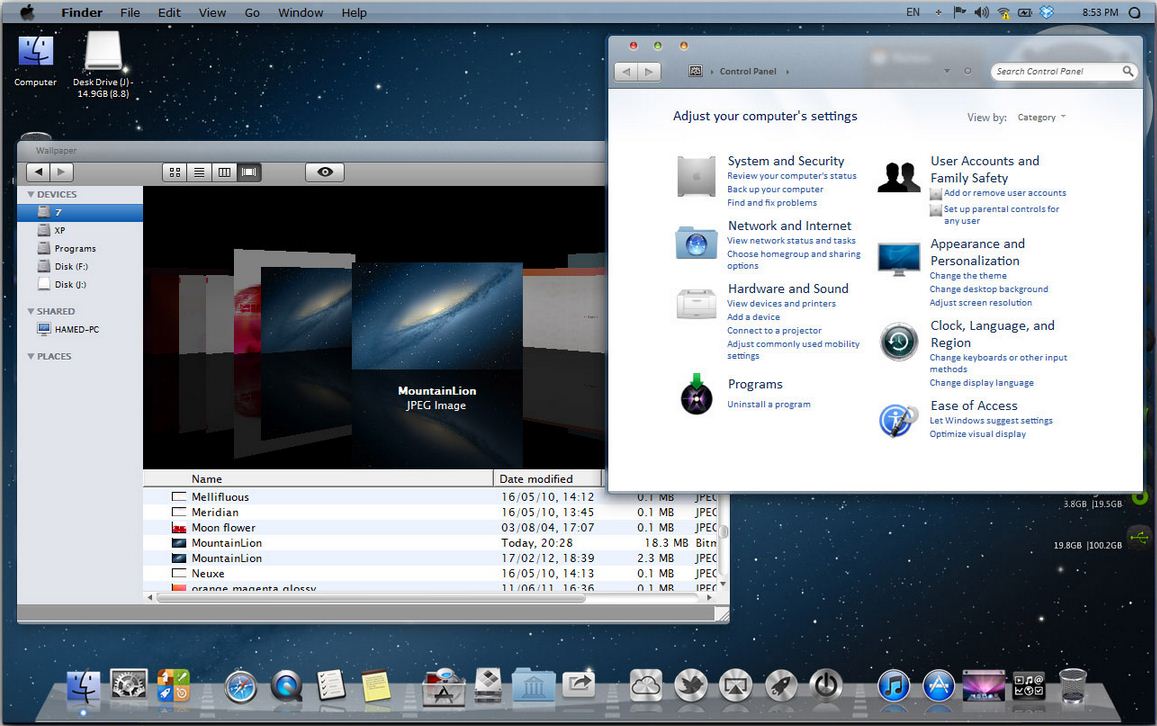
Task: Open the Library folder in the dock
Action: 533,687
